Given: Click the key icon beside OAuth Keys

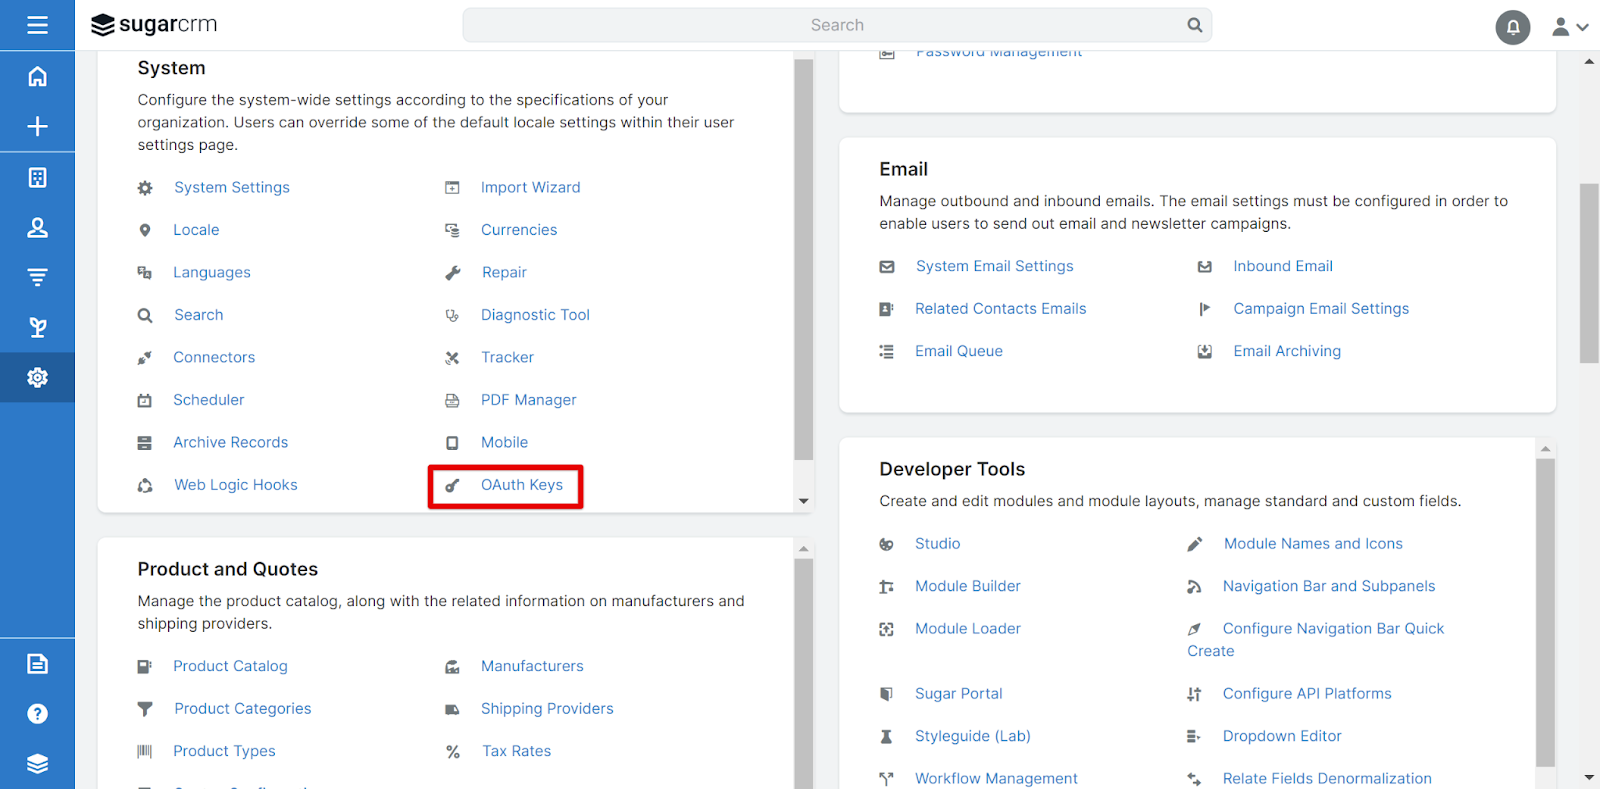Looking at the screenshot, I should click(452, 486).
